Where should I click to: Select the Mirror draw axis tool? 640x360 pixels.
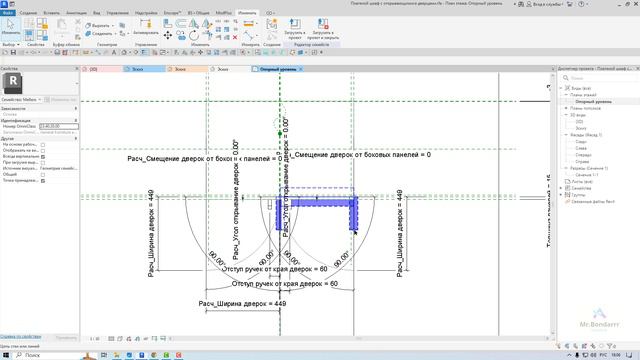[207, 24]
